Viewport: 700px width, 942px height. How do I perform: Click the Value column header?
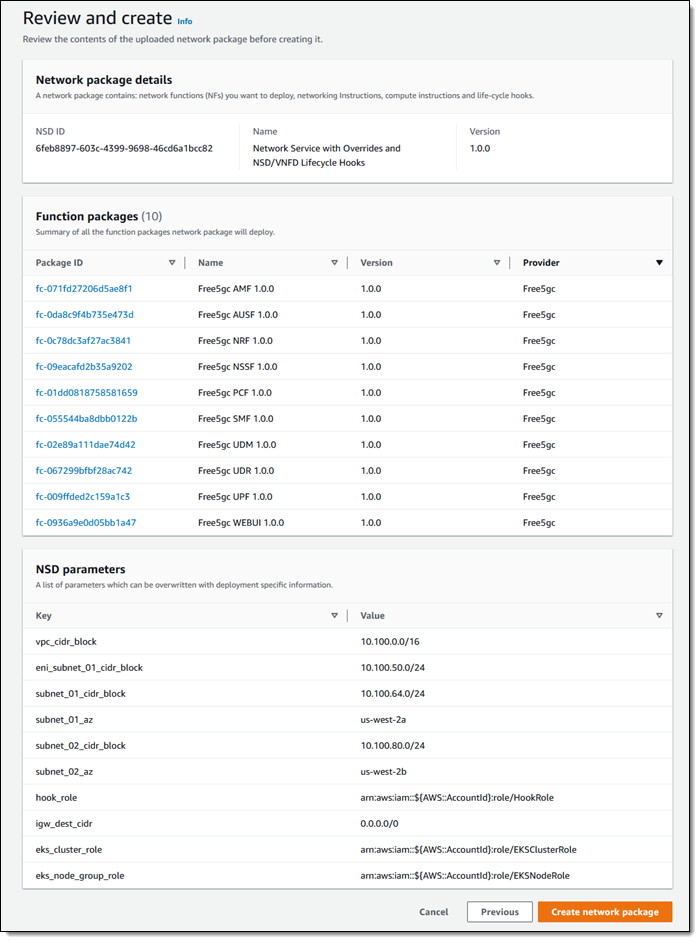point(373,615)
